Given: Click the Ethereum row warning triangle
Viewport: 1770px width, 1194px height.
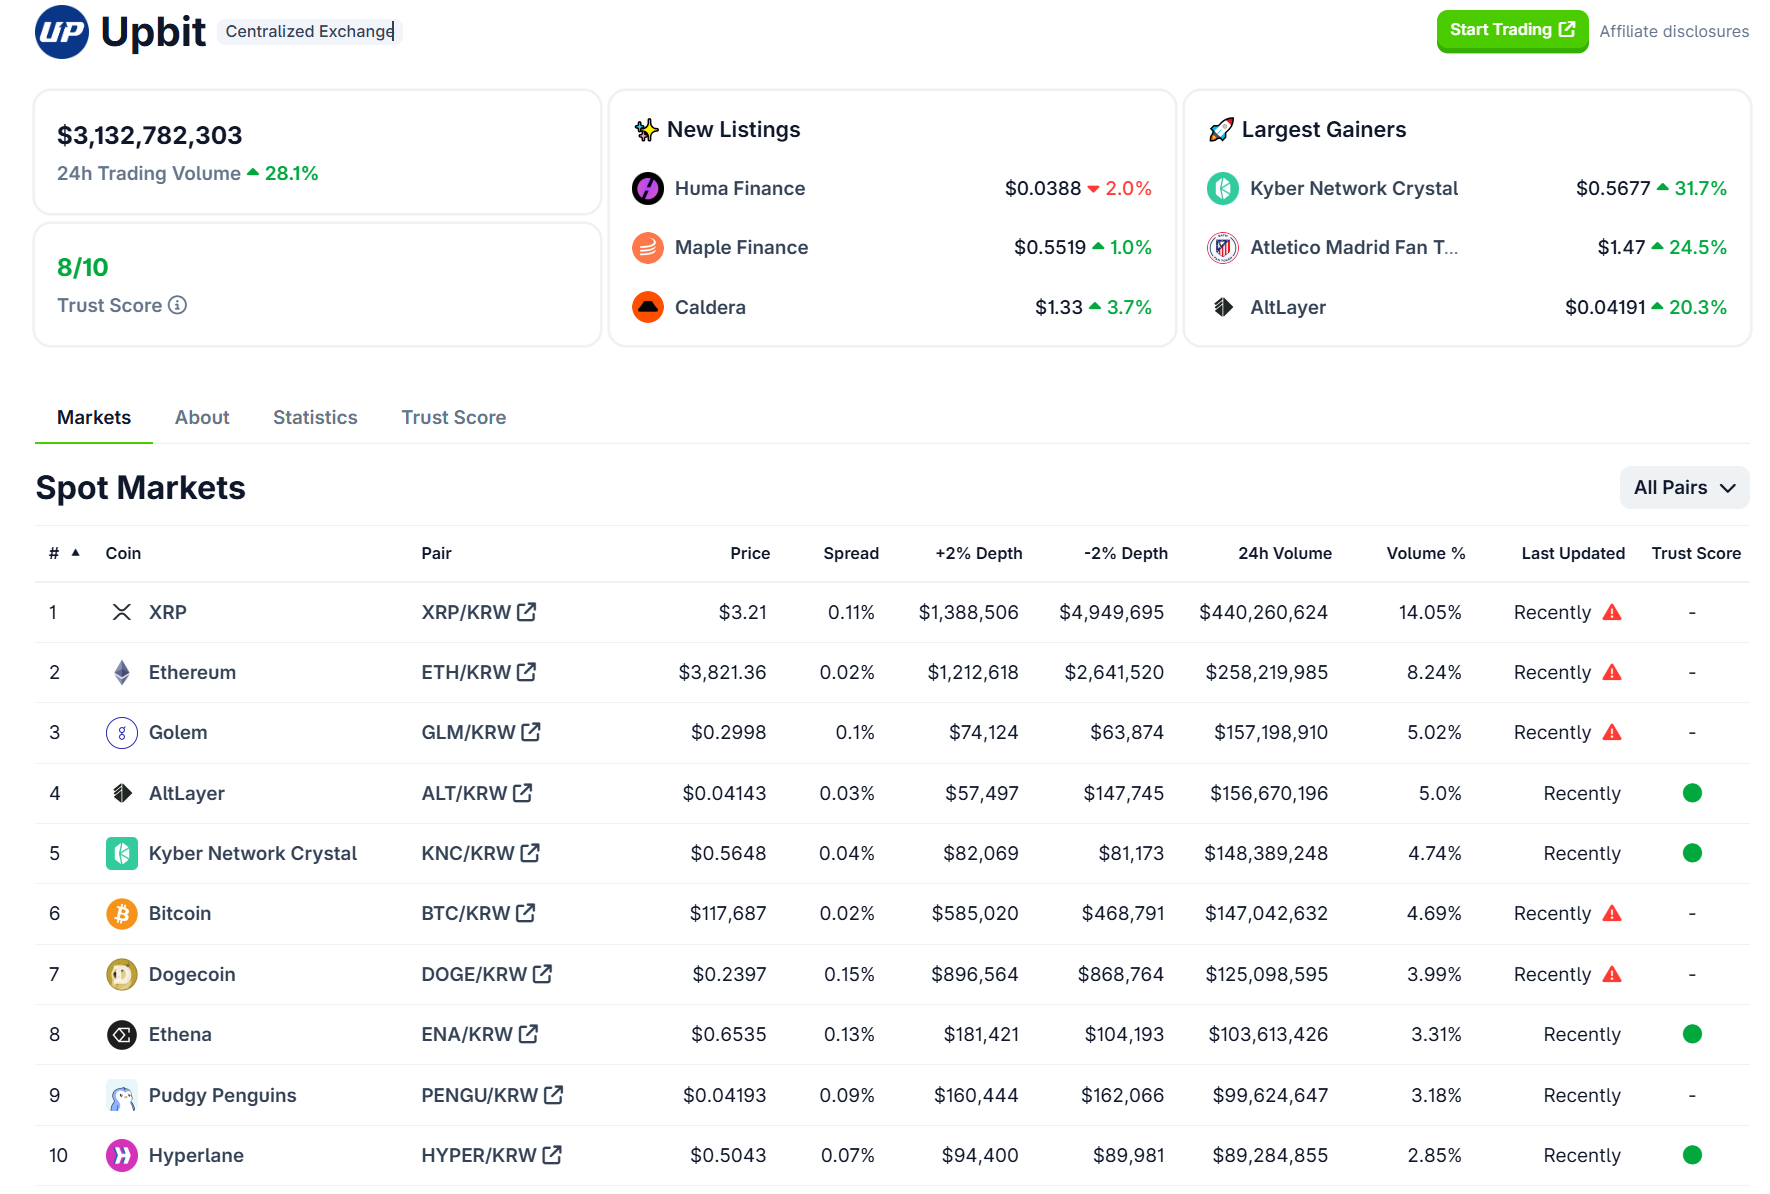Looking at the screenshot, I should (x=1612, y=673).
